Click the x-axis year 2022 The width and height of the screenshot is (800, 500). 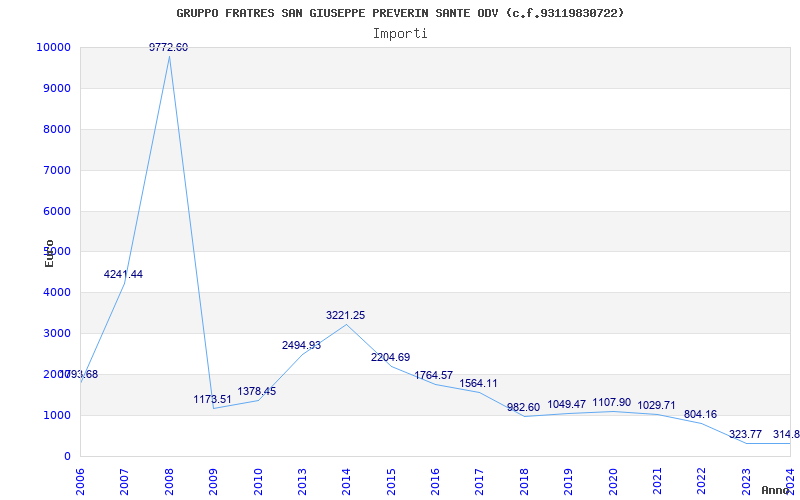coord(702,482)
